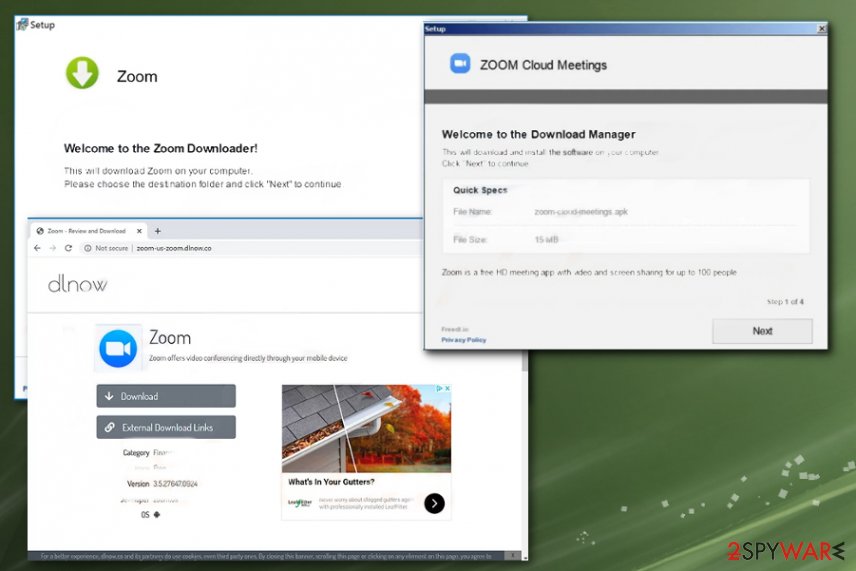The image size is (856, 571).
Task: Go forward in the browser
Action: point(52,248)
